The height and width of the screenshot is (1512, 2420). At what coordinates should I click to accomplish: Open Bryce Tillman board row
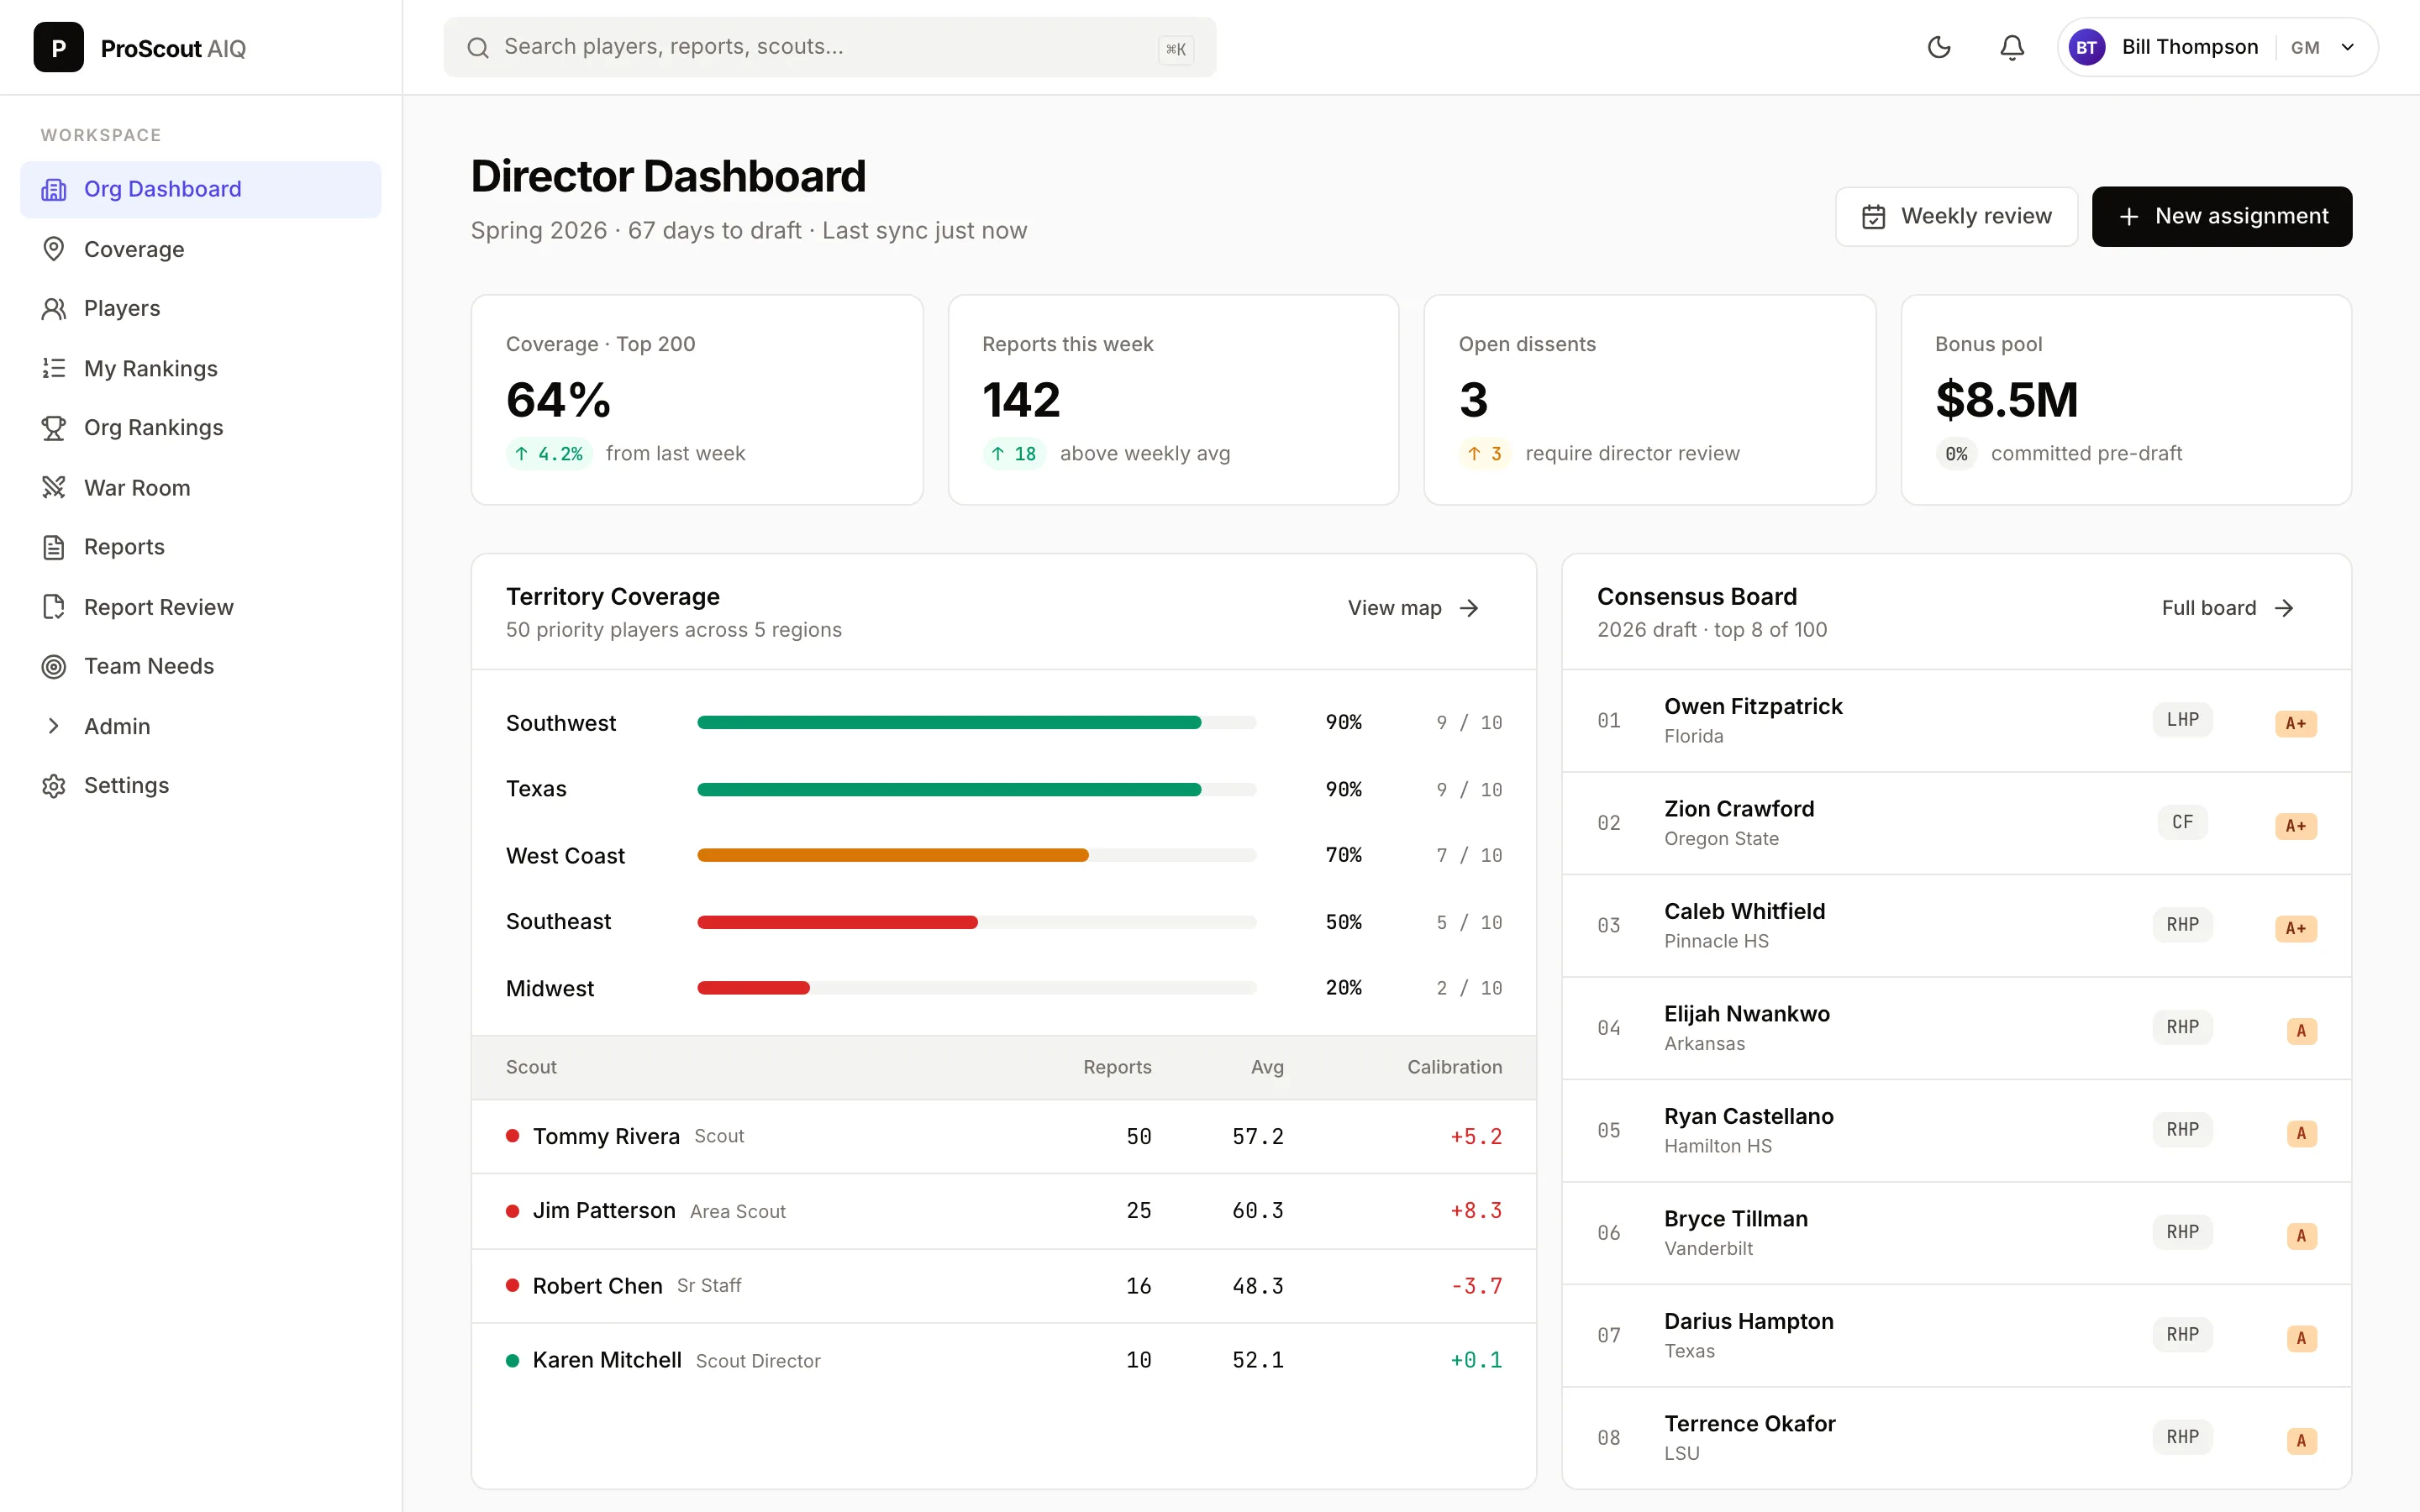(x=1956, y=1233)
